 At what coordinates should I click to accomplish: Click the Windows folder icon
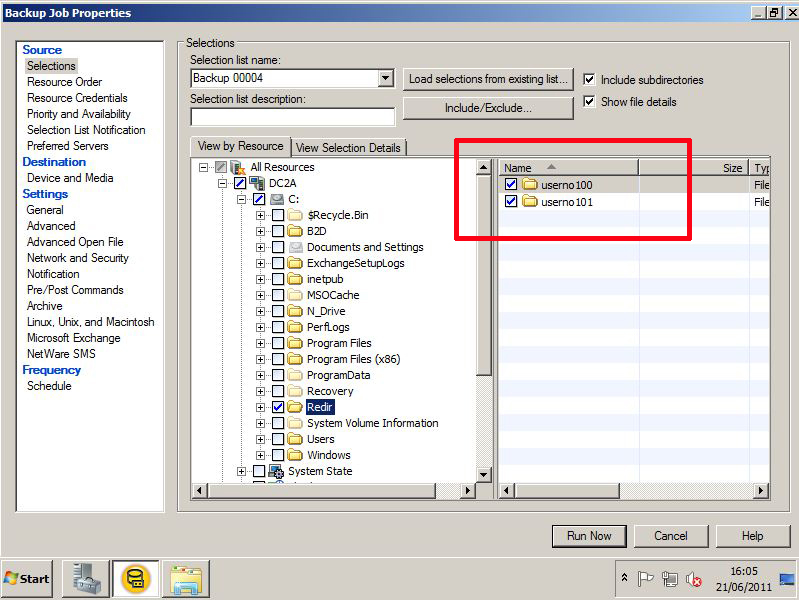295,455
